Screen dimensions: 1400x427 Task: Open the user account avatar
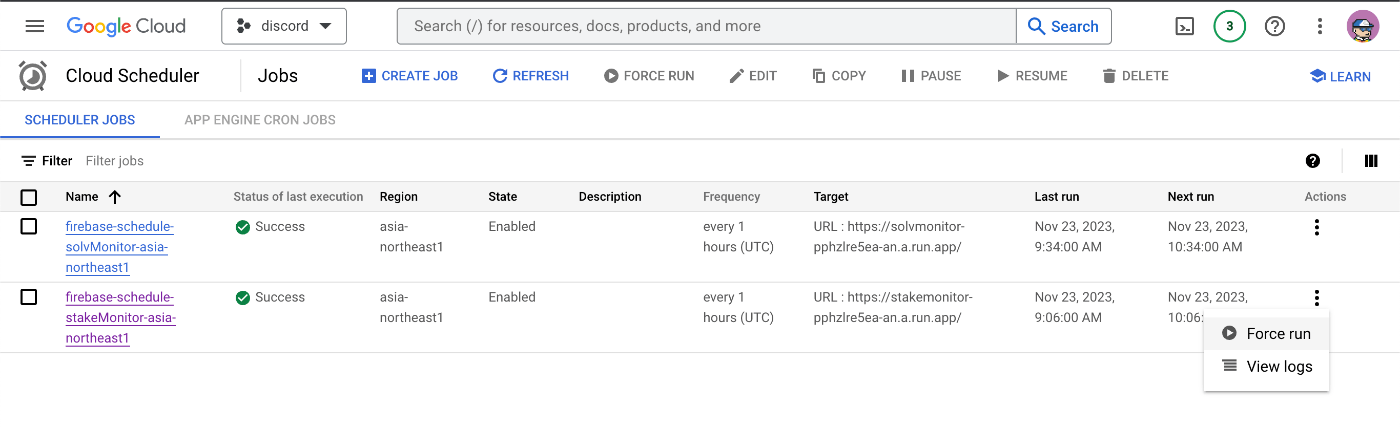(x=1363, y=26)
